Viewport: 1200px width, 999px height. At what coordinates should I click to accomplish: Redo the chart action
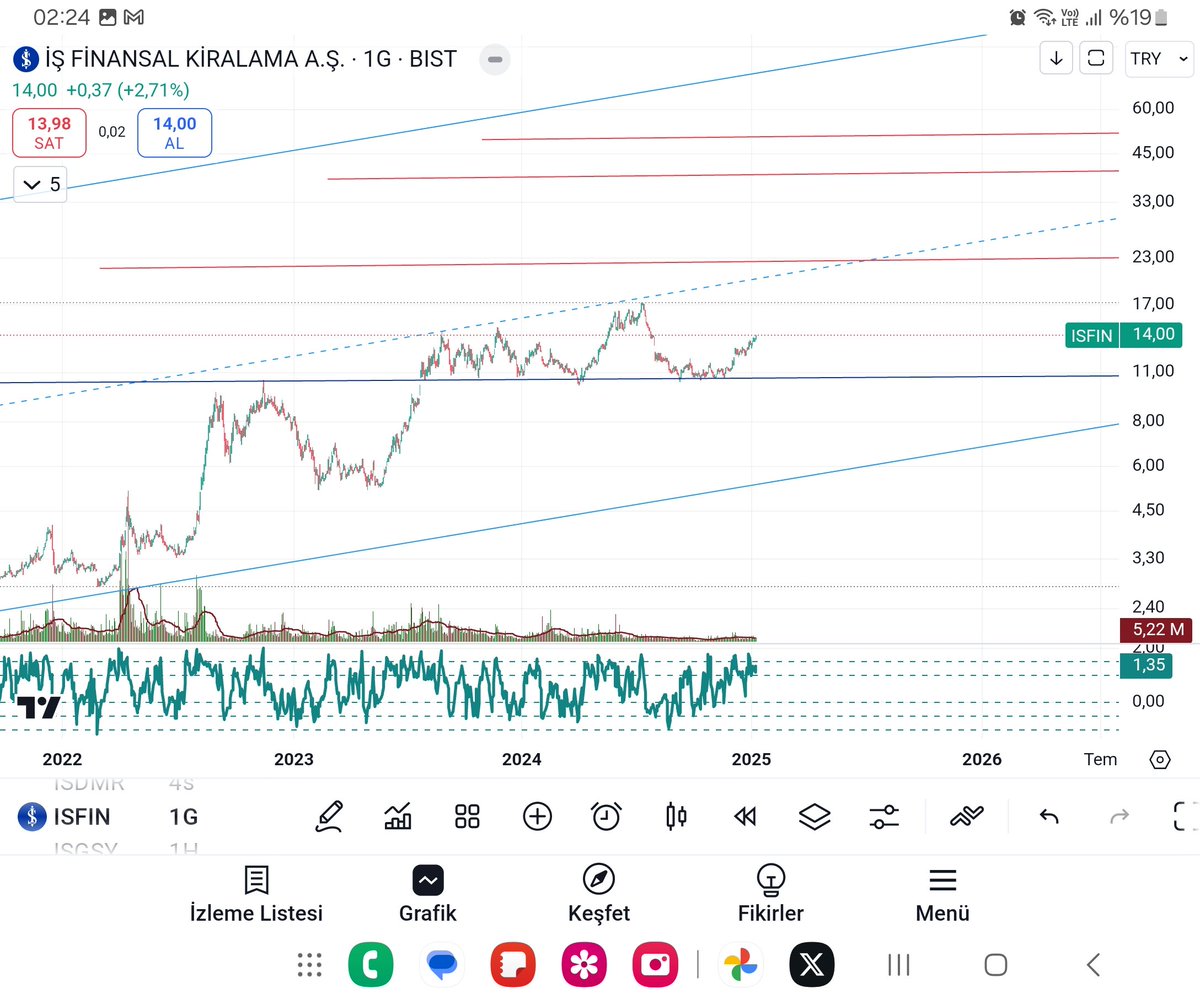(1119, 817)
